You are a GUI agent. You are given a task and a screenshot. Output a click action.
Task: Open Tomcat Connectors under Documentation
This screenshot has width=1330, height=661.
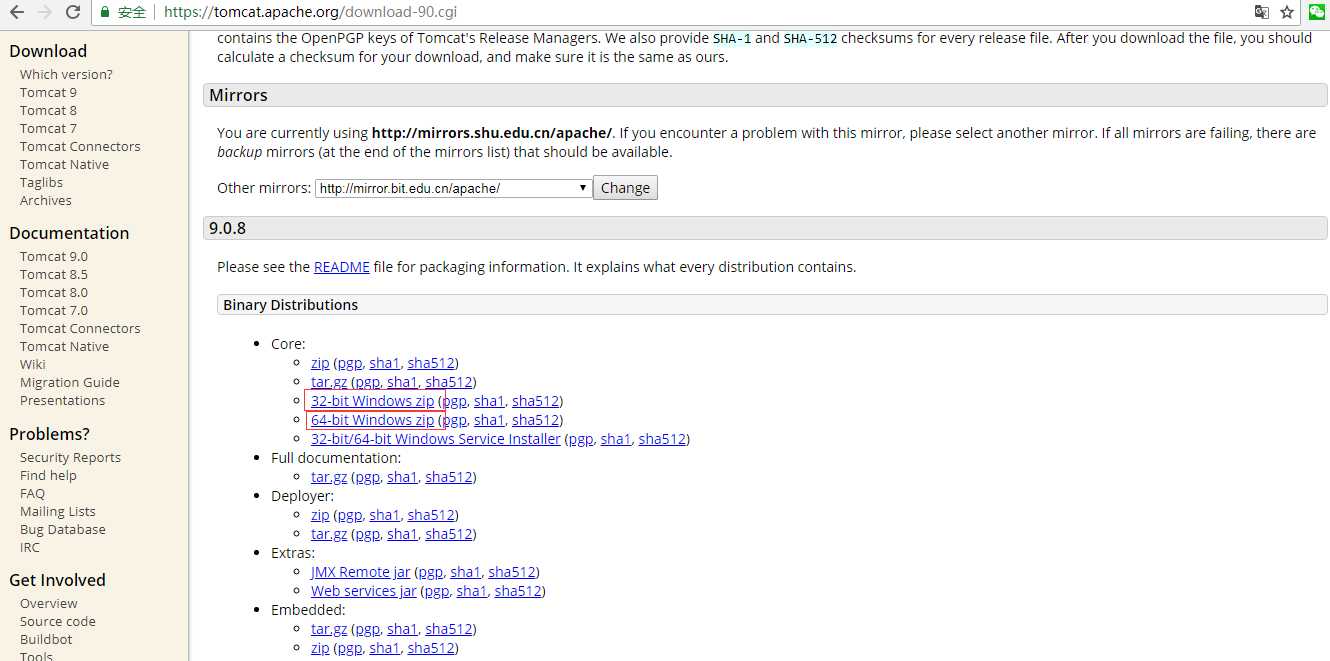pos(80,328)
